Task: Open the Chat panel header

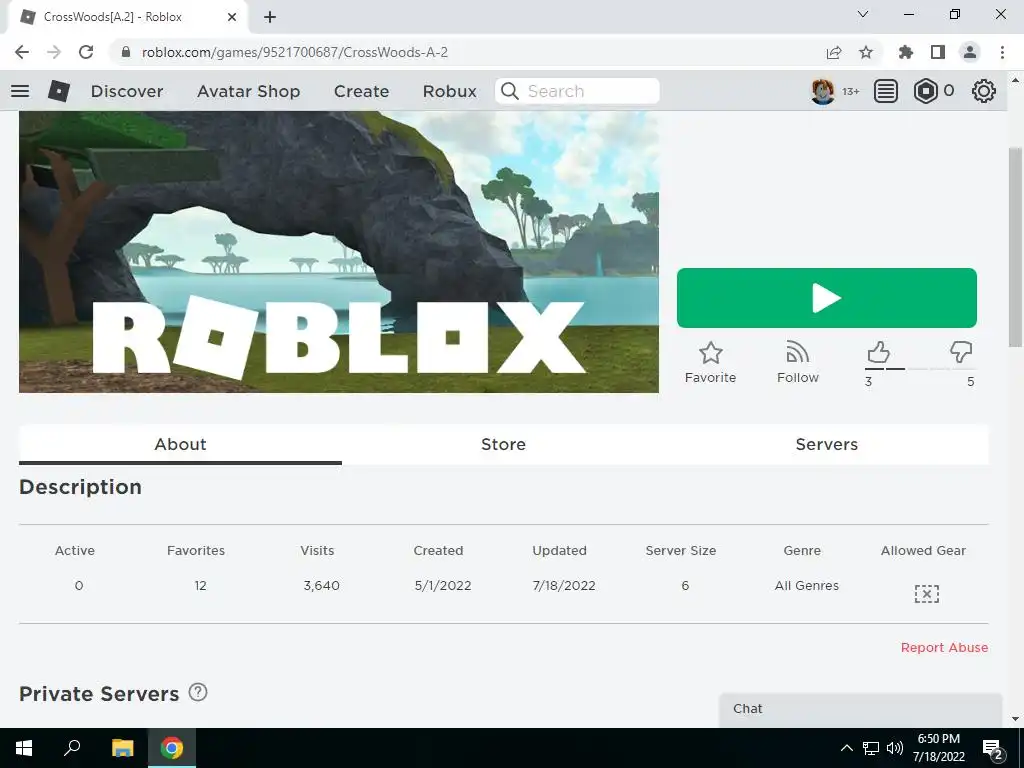Action: 861,709
